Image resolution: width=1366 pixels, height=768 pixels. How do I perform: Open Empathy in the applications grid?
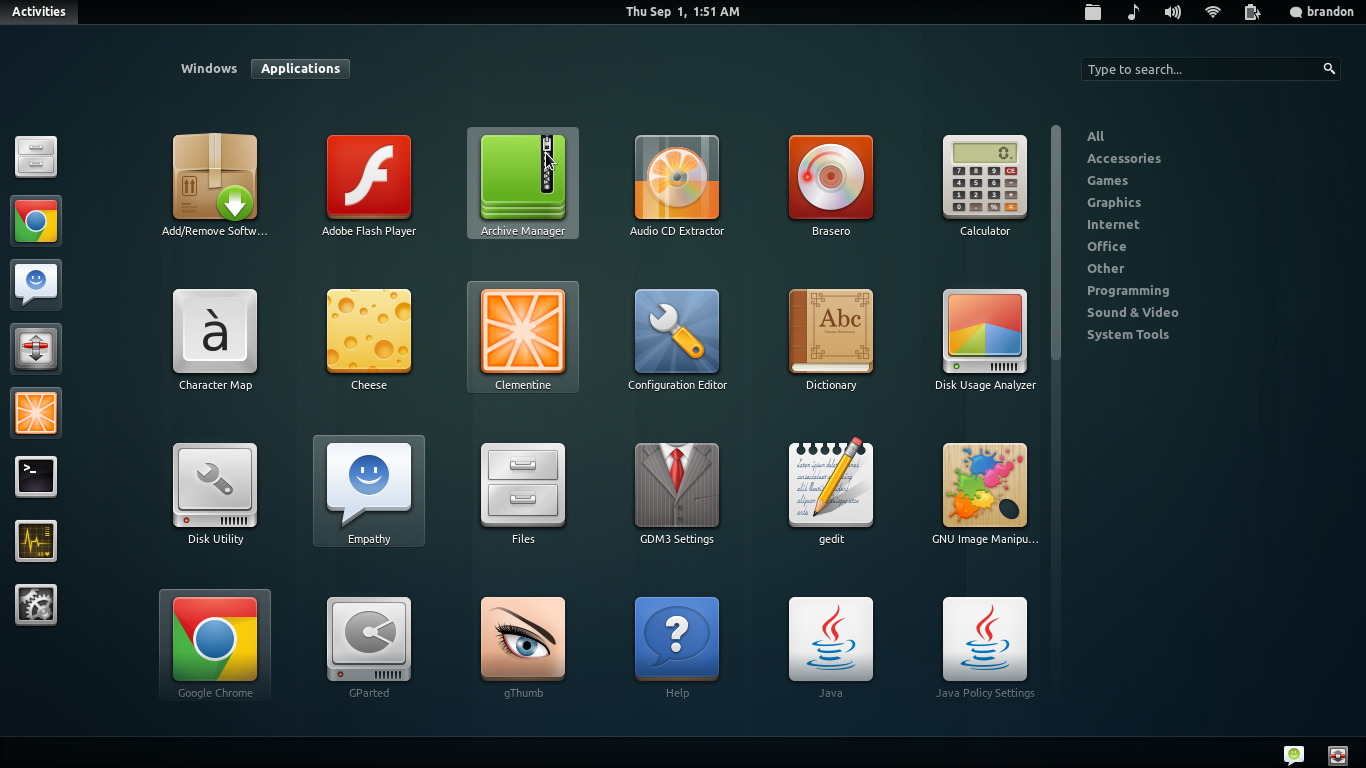pyautogui.click(x=369, y=493)
